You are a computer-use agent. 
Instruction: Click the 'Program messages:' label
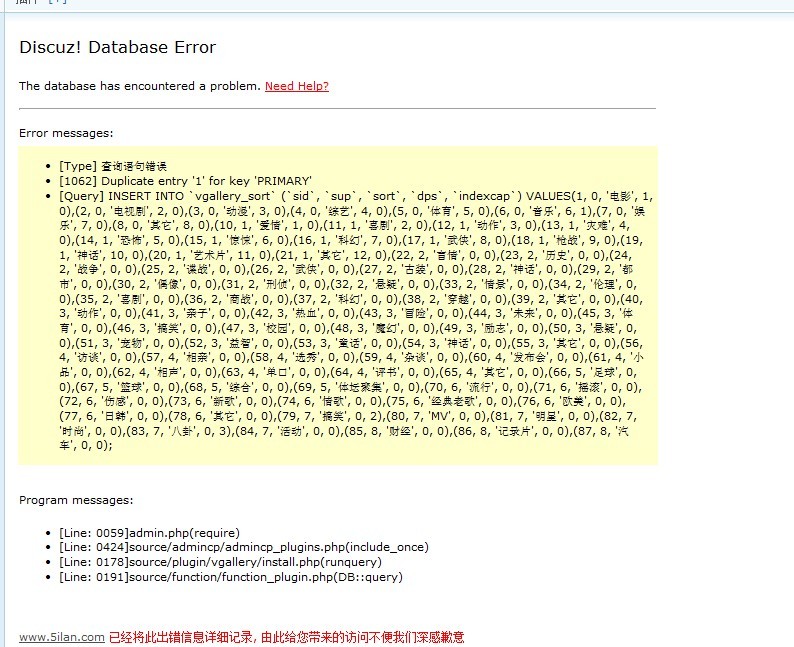76,500
